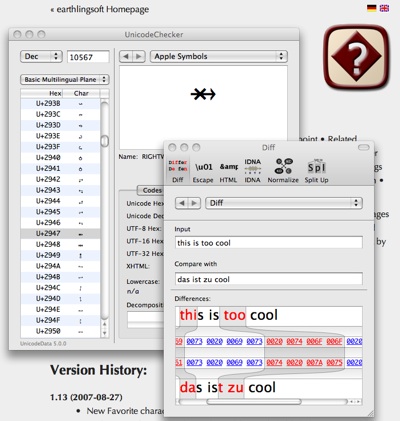
Task: Select row U+294C
Action: 60,288
